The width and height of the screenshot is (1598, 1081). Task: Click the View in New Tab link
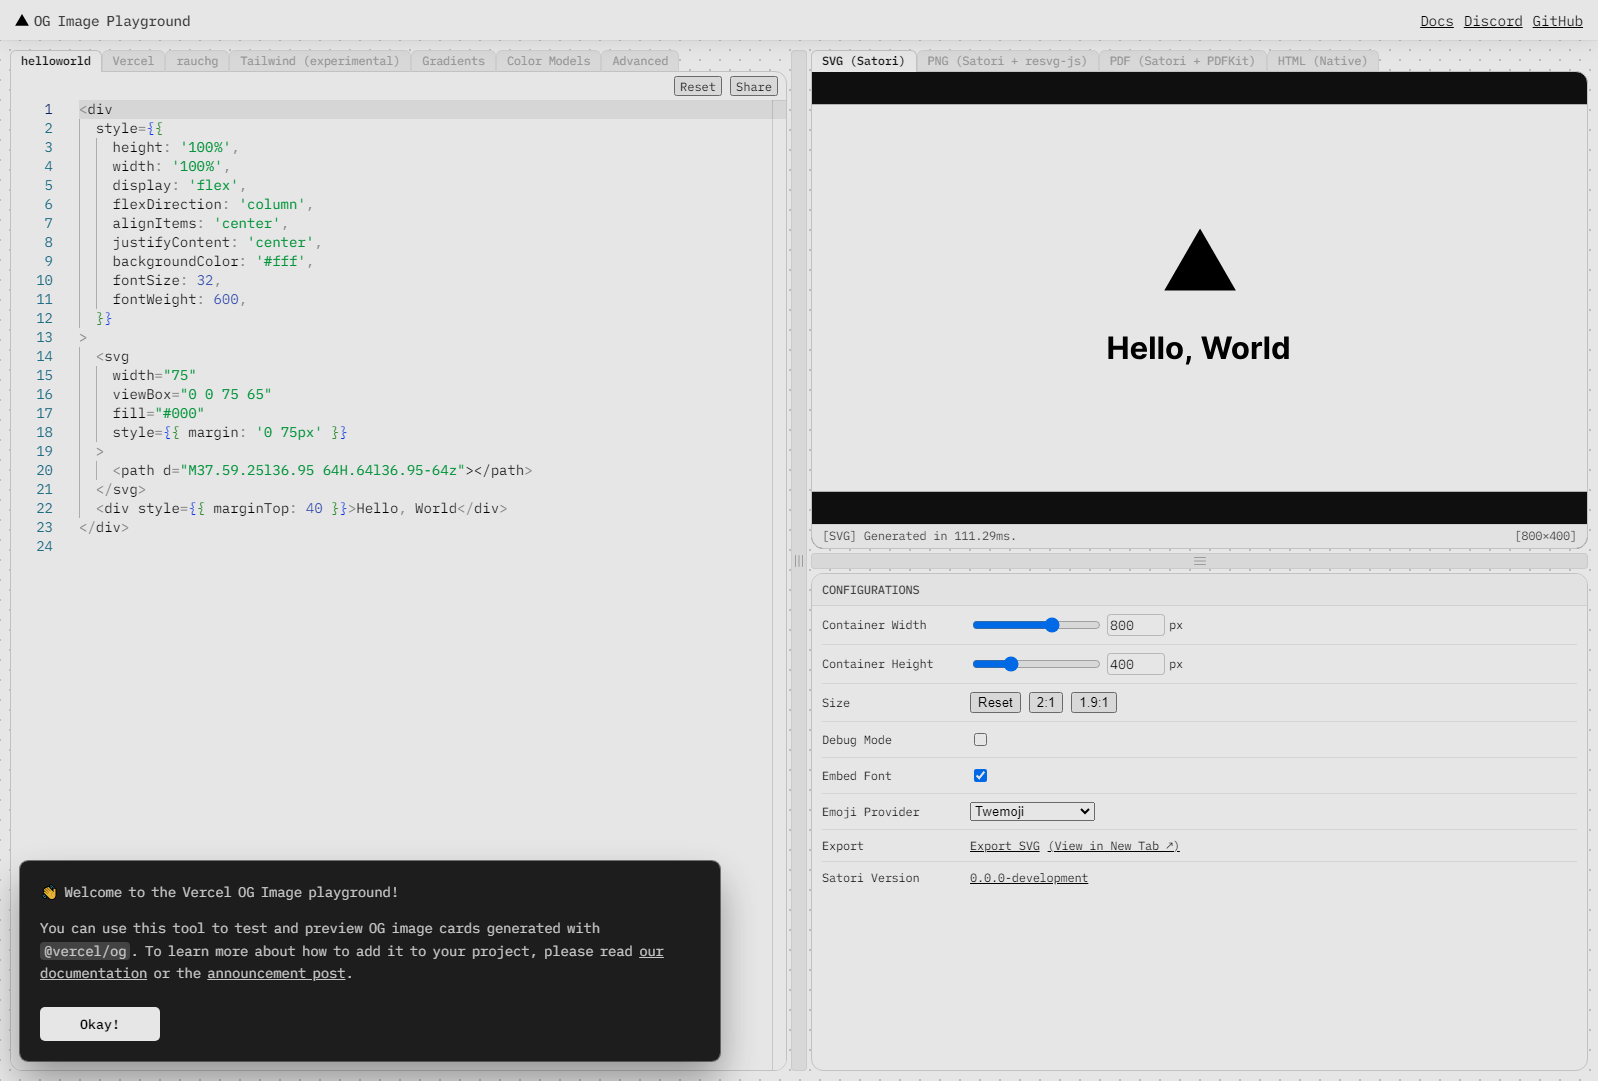[1114, 846]
